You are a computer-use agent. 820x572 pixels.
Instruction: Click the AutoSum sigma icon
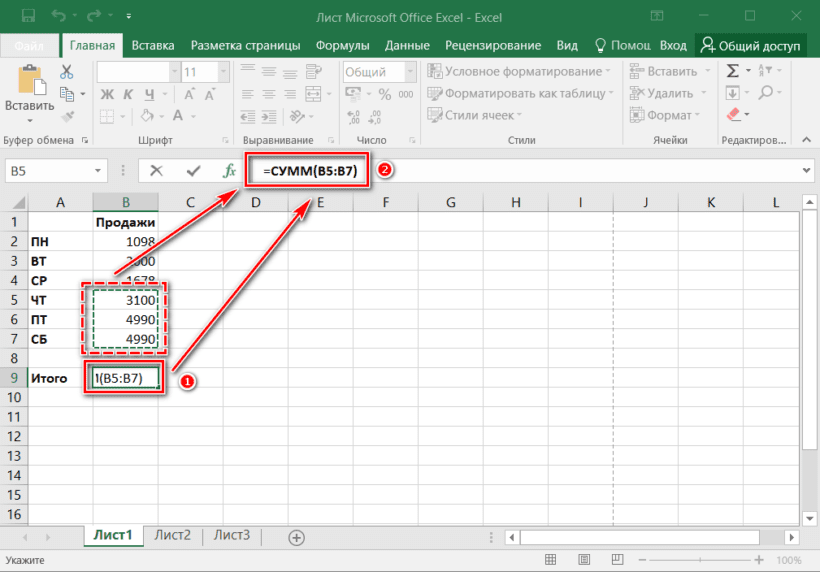733,71
